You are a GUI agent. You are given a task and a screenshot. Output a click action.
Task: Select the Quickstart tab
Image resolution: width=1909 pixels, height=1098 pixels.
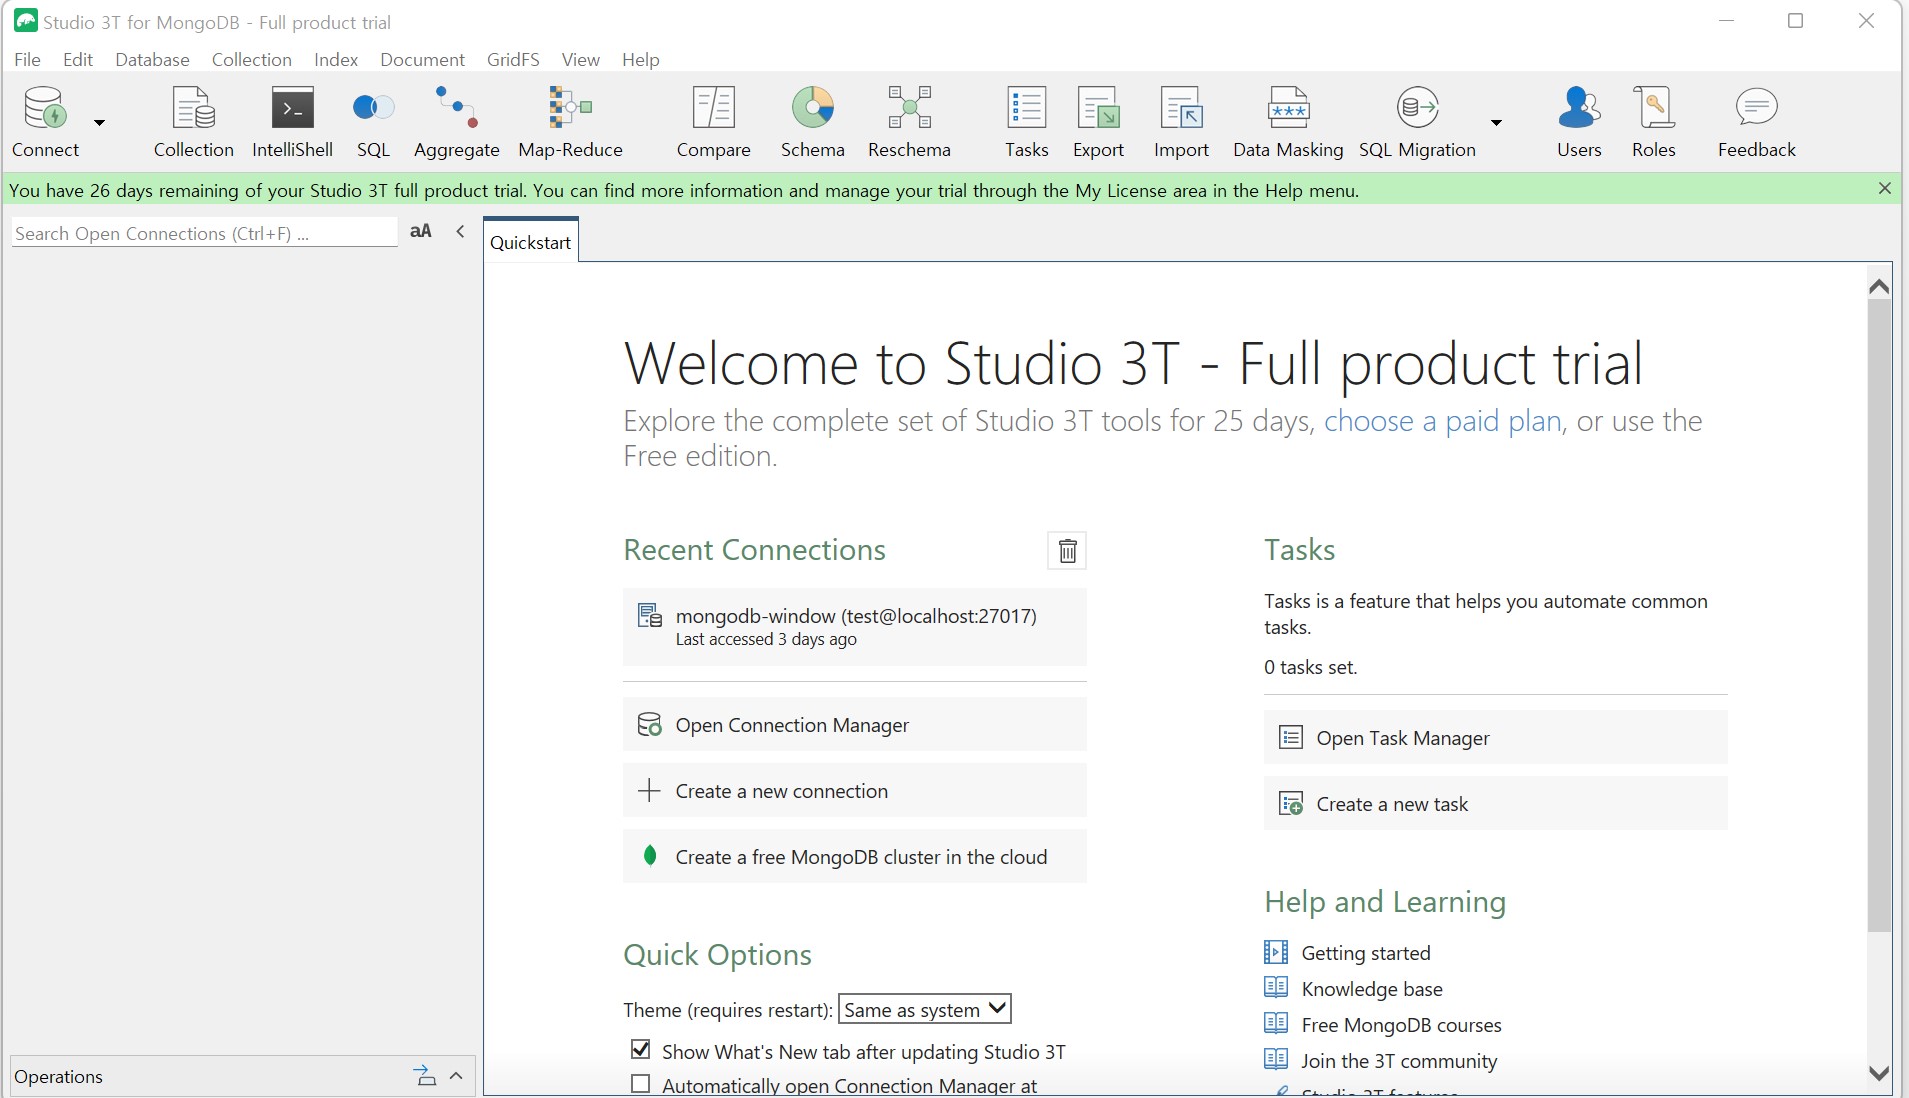click(x=530, y=242)
